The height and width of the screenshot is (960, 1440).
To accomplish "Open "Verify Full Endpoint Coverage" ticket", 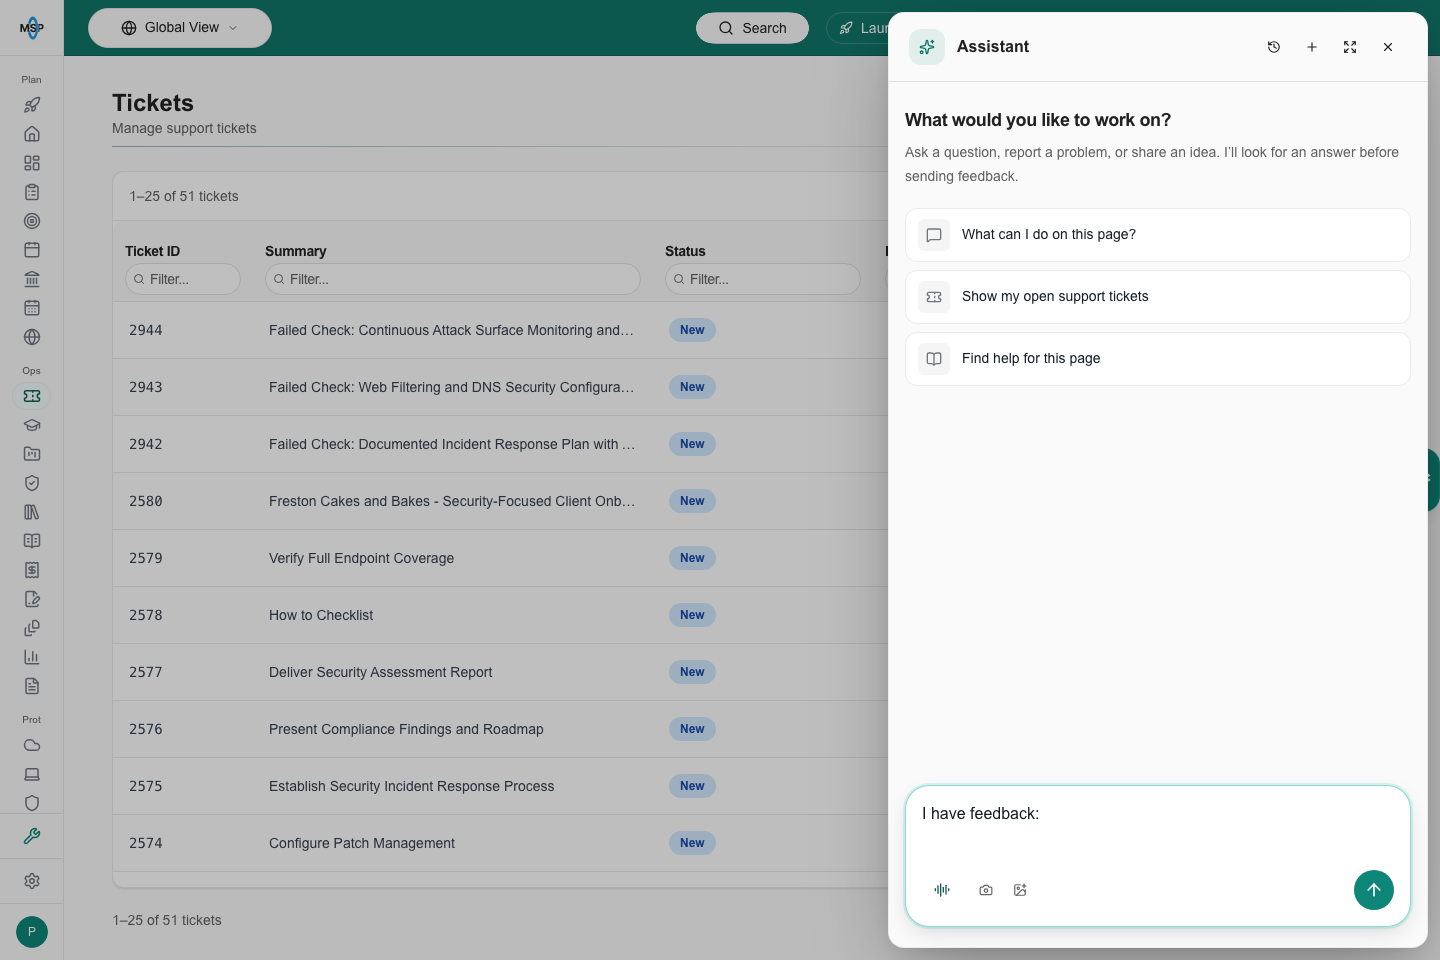I will pos(361,558).
